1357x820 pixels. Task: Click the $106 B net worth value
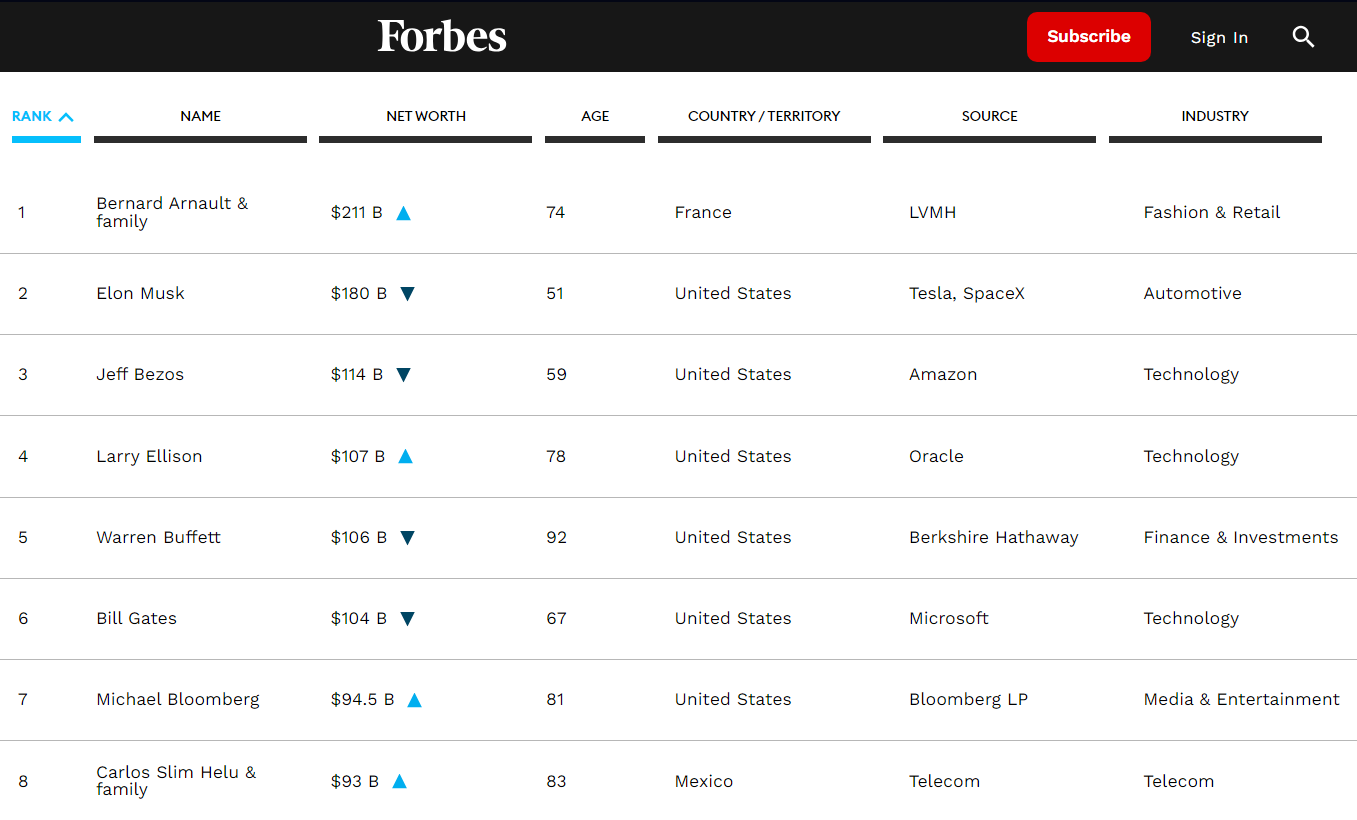pos(359,537)
